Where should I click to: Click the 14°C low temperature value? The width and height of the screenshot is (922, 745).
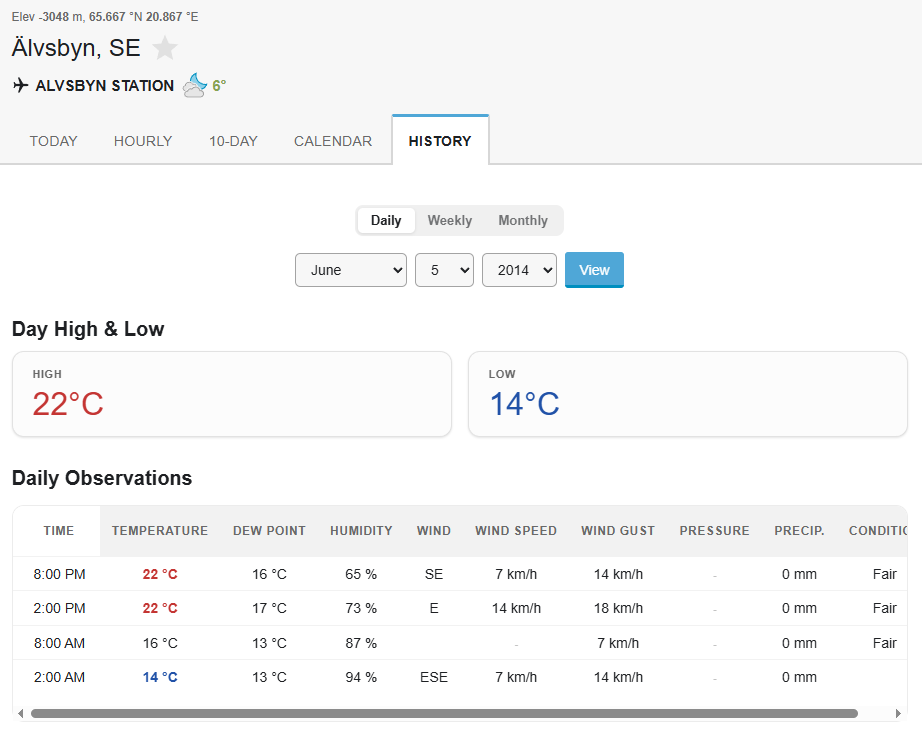pos(524,405)
